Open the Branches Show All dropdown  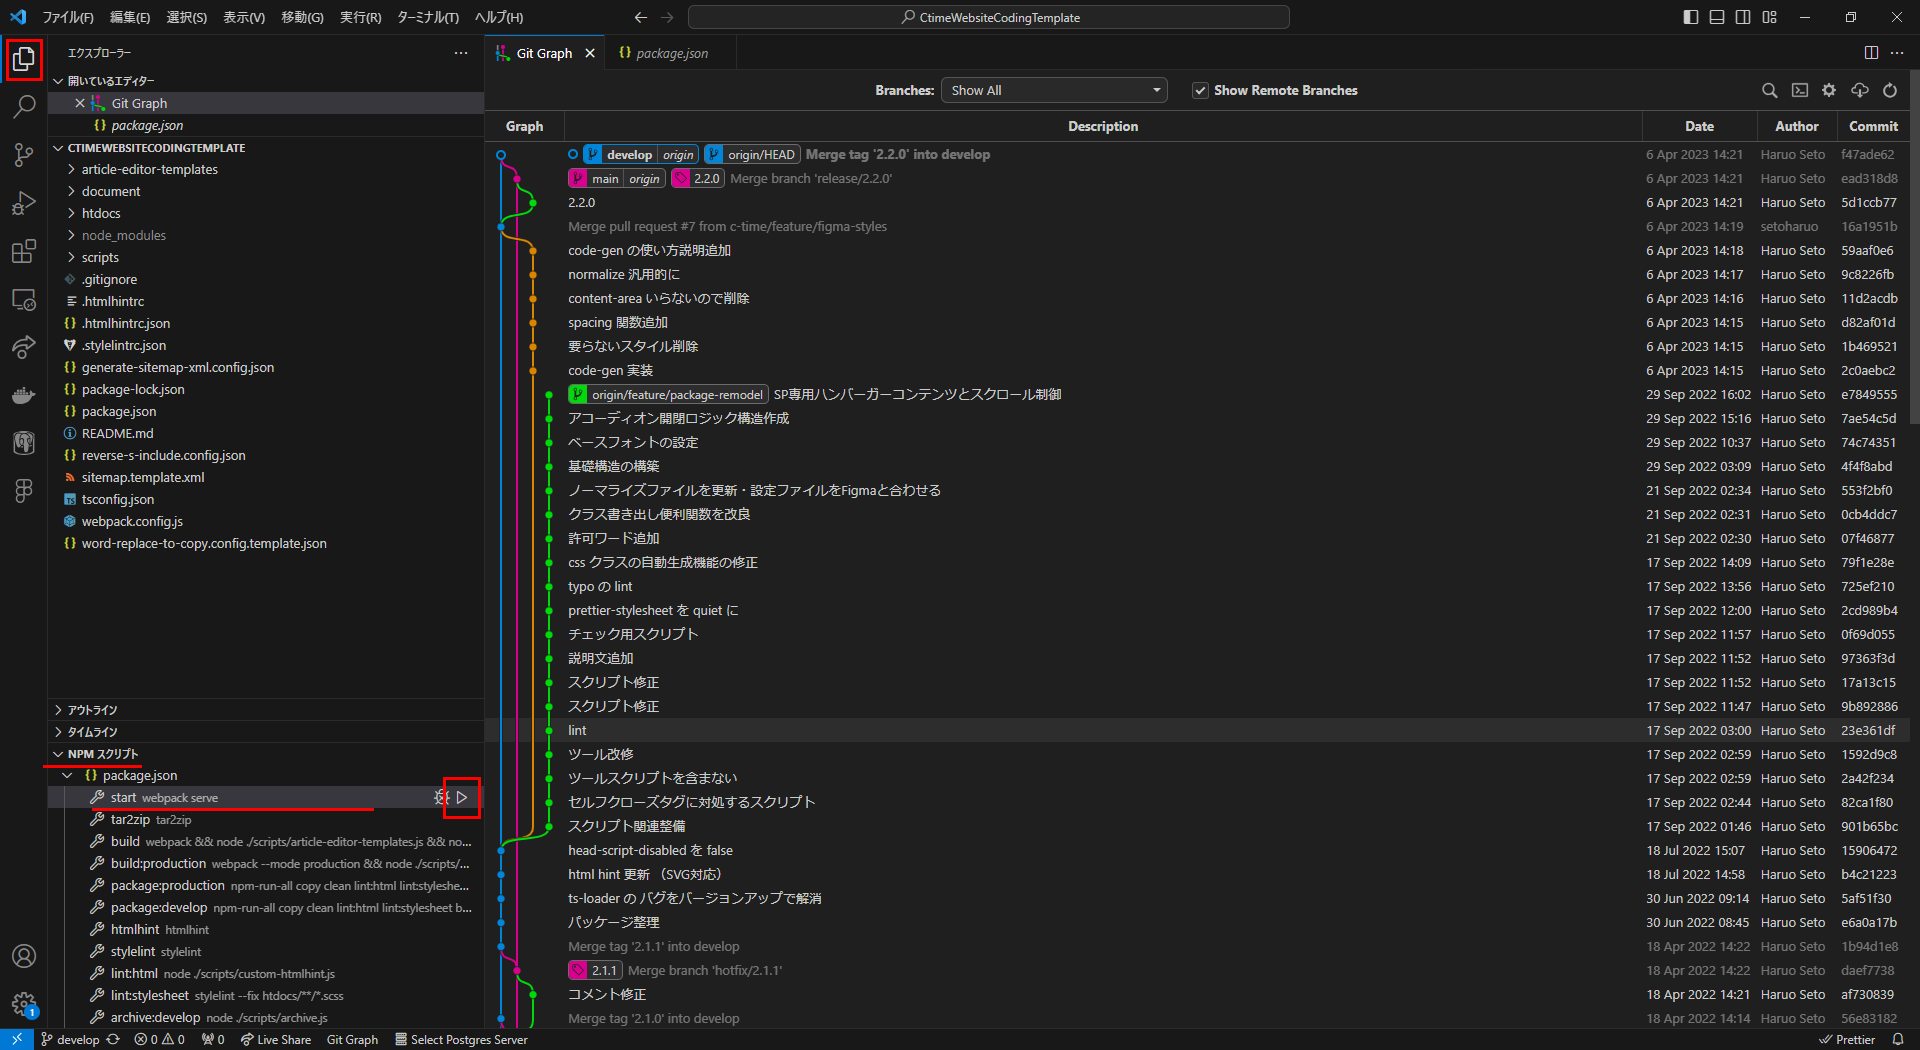(x=1054, y=91)
